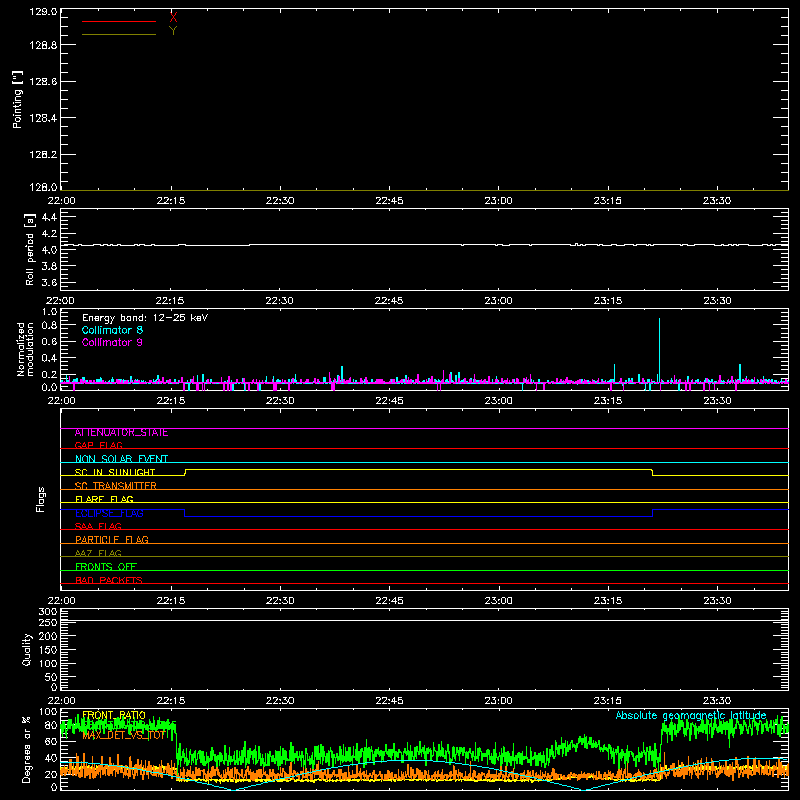Click the Roll period axis title

[30, 249]
